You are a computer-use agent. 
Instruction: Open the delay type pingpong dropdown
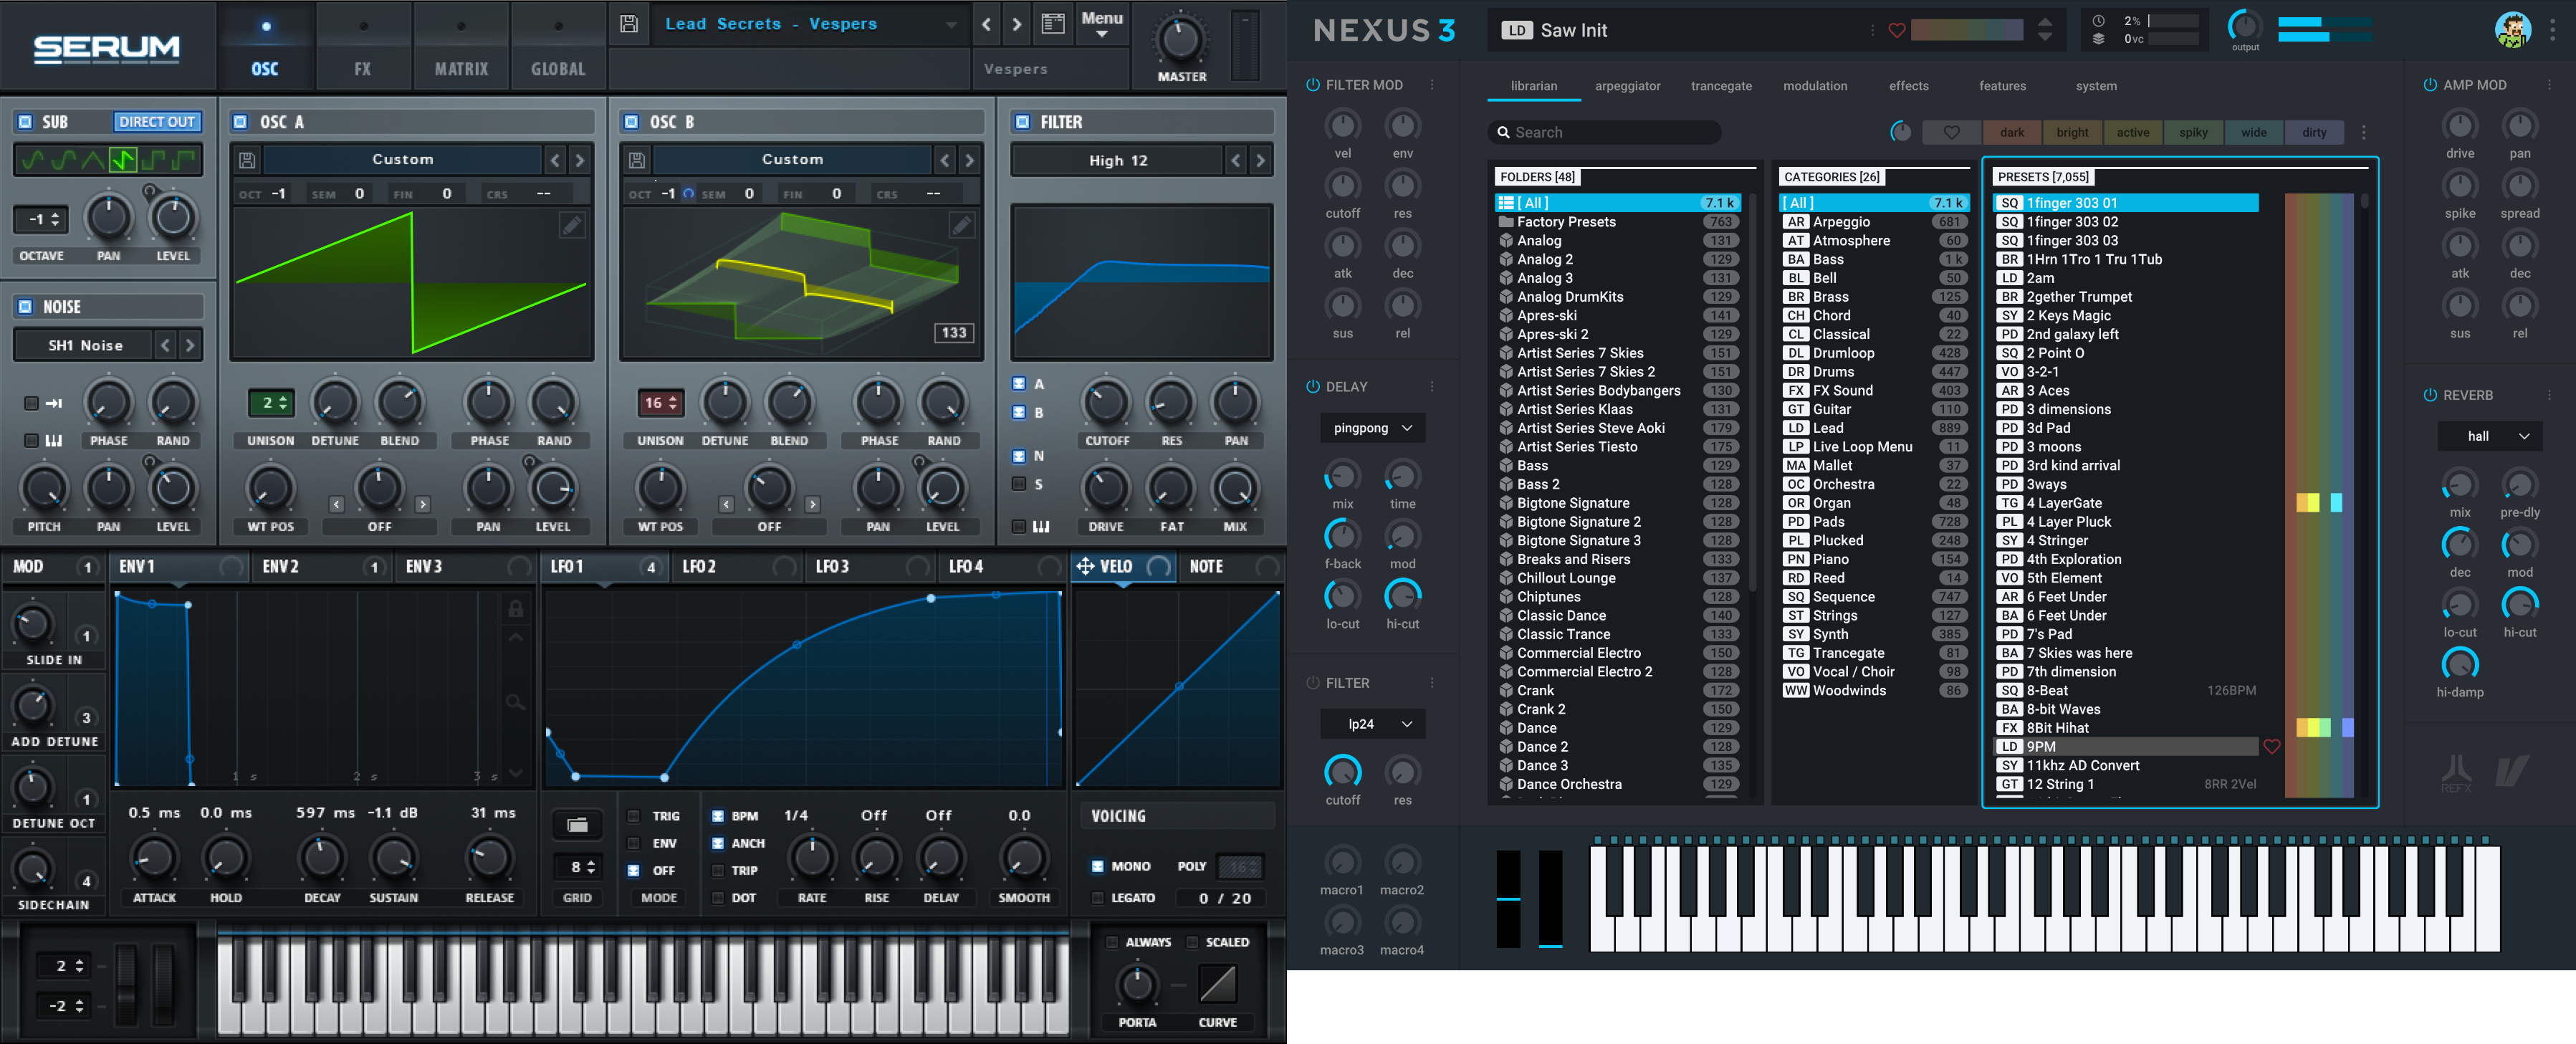coord(1373,428)
